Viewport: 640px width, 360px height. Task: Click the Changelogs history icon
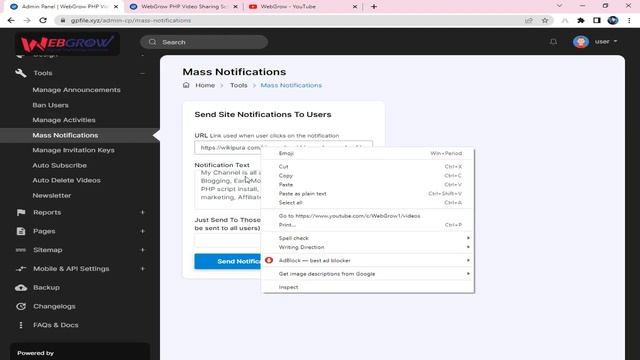click(x=21, y=306)
